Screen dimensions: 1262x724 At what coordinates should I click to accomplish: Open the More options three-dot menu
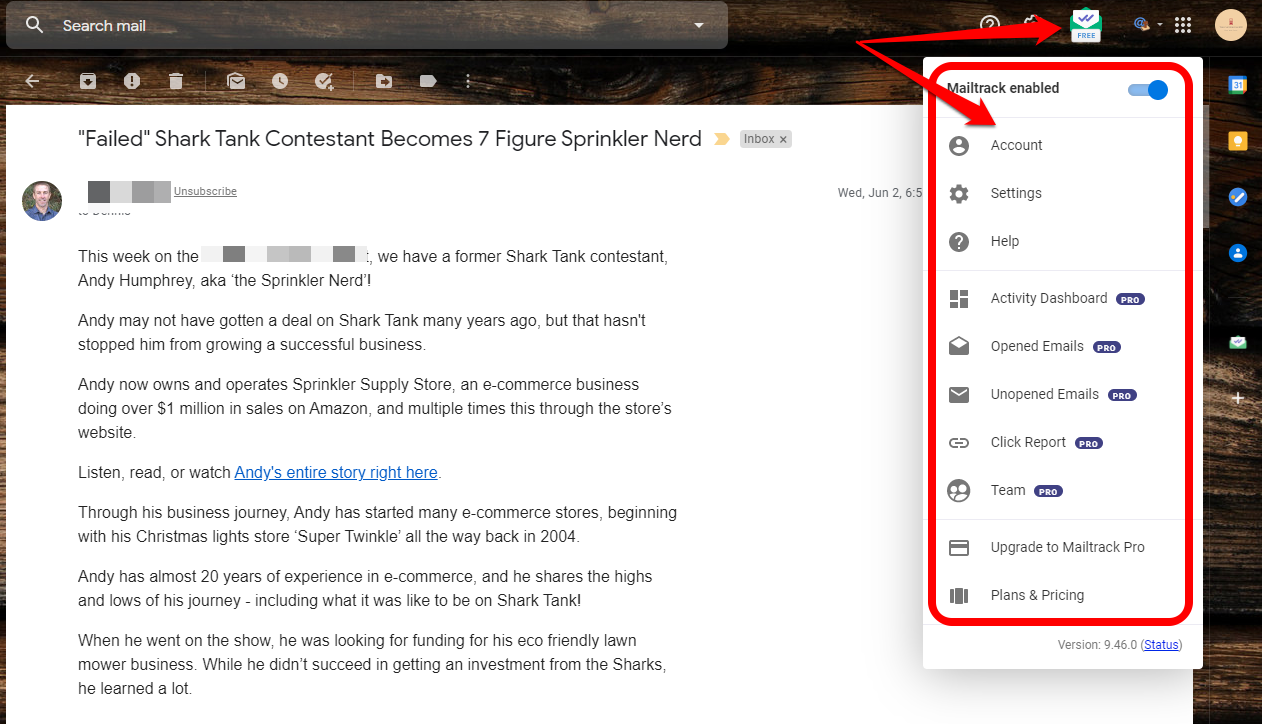pos(468,81)
